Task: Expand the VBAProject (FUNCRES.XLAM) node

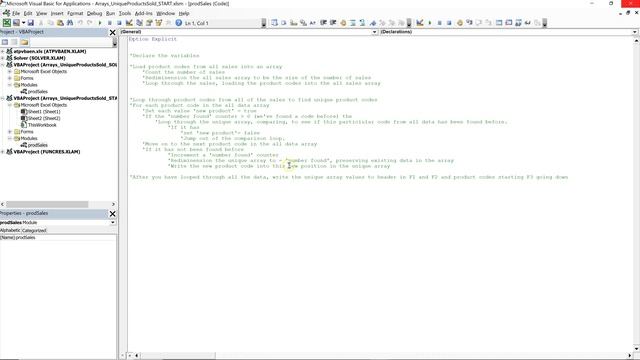Action: 2,152
